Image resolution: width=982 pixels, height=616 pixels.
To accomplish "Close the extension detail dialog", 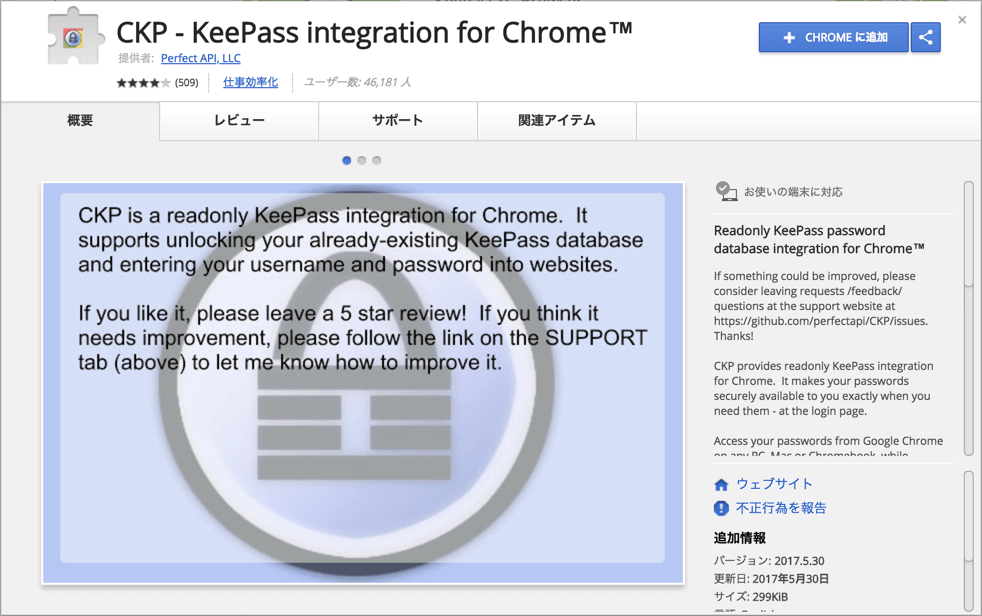I will (x=962, y=20).
